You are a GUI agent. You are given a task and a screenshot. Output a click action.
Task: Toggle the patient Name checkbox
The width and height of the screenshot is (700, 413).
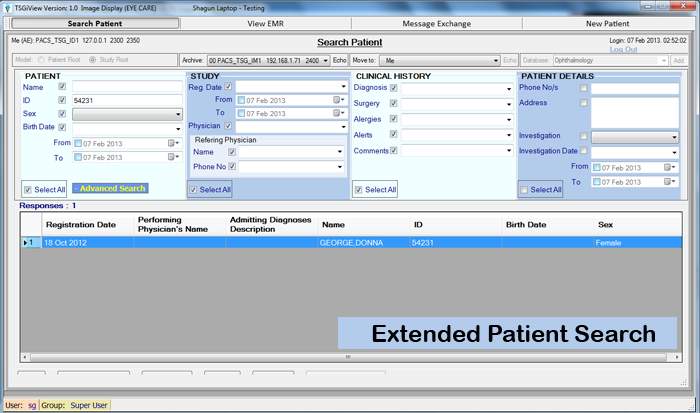[62, 86]
